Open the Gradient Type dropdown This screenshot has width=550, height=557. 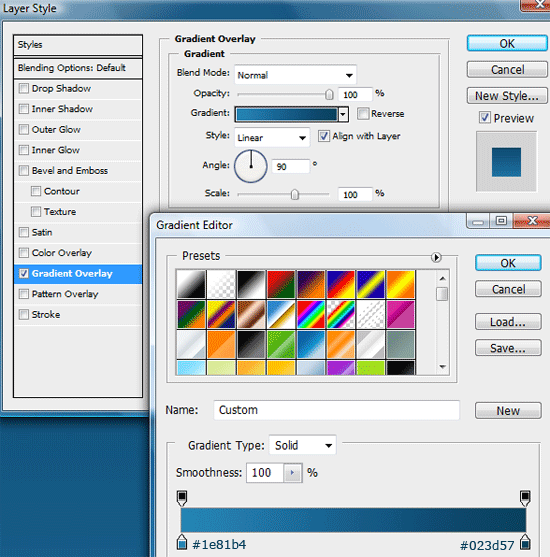[x=302, y=445]
